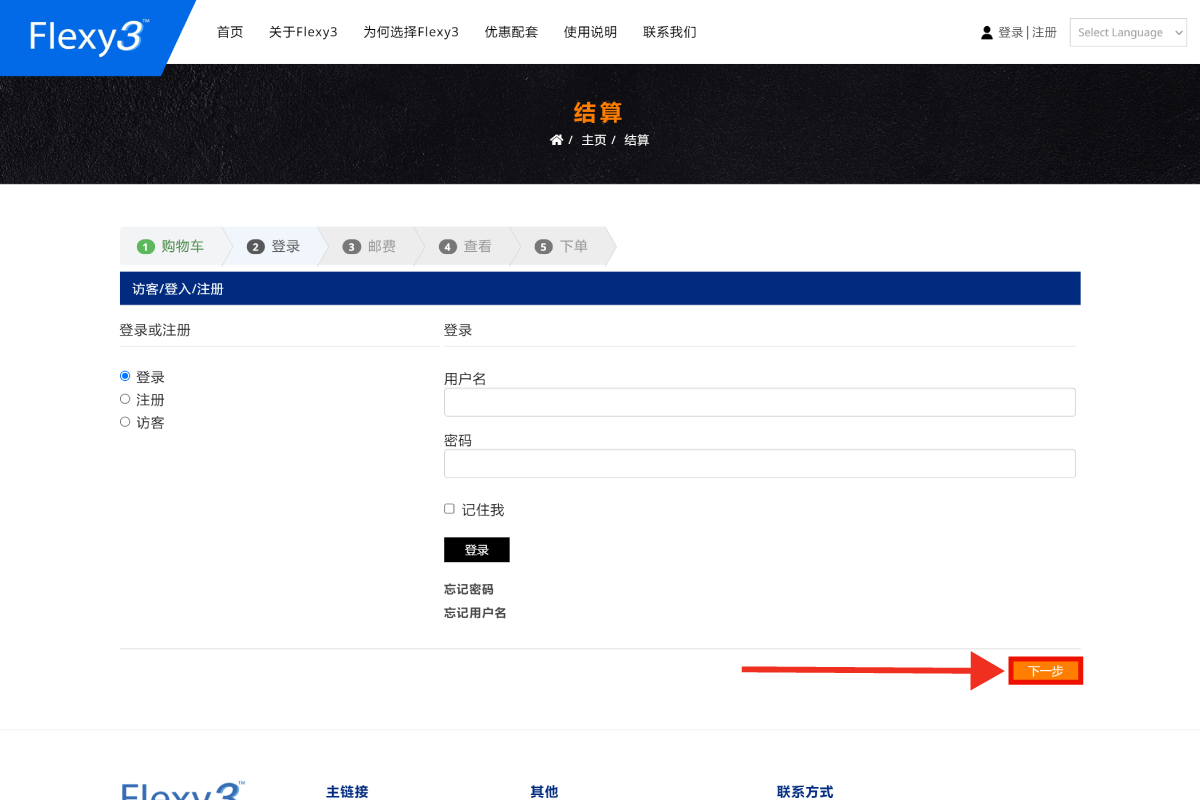Click step 1 购物车 in checkout progress

pyautogui.click(x=171, y=246)
